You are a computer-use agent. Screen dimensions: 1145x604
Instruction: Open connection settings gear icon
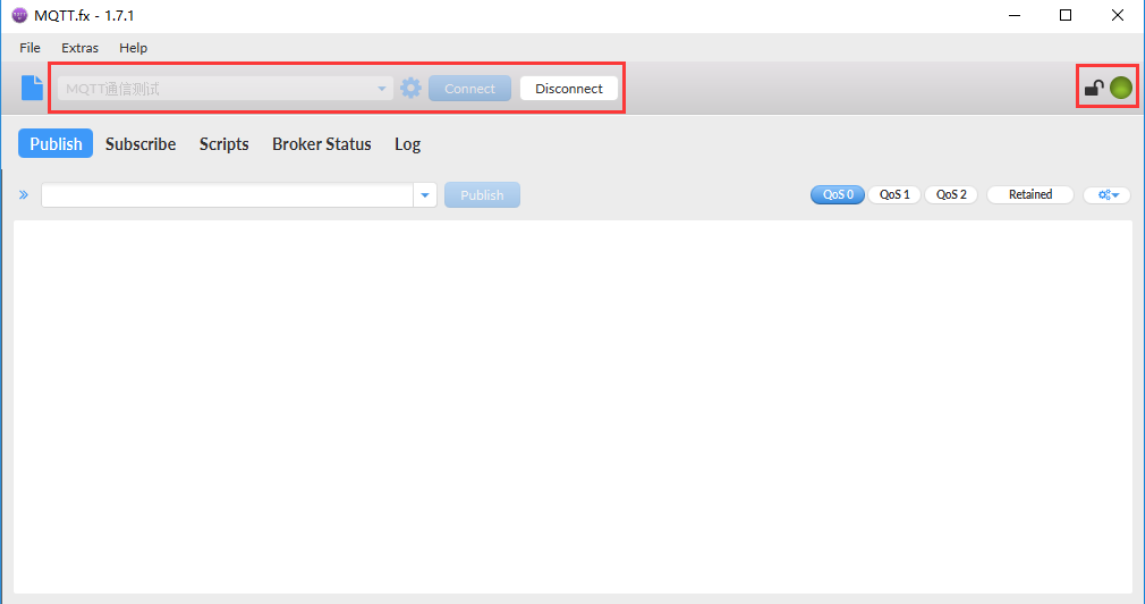(410, 88)
